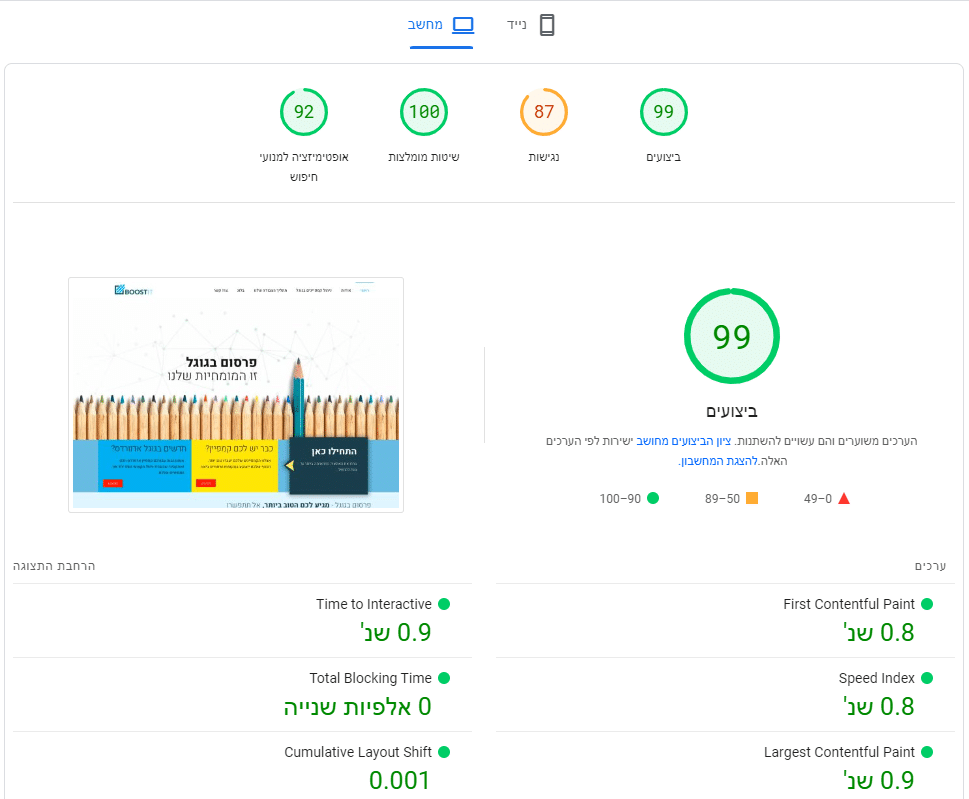Click the First Contentful Paint label
Screen dimensions: 969x799
point(848,604)
